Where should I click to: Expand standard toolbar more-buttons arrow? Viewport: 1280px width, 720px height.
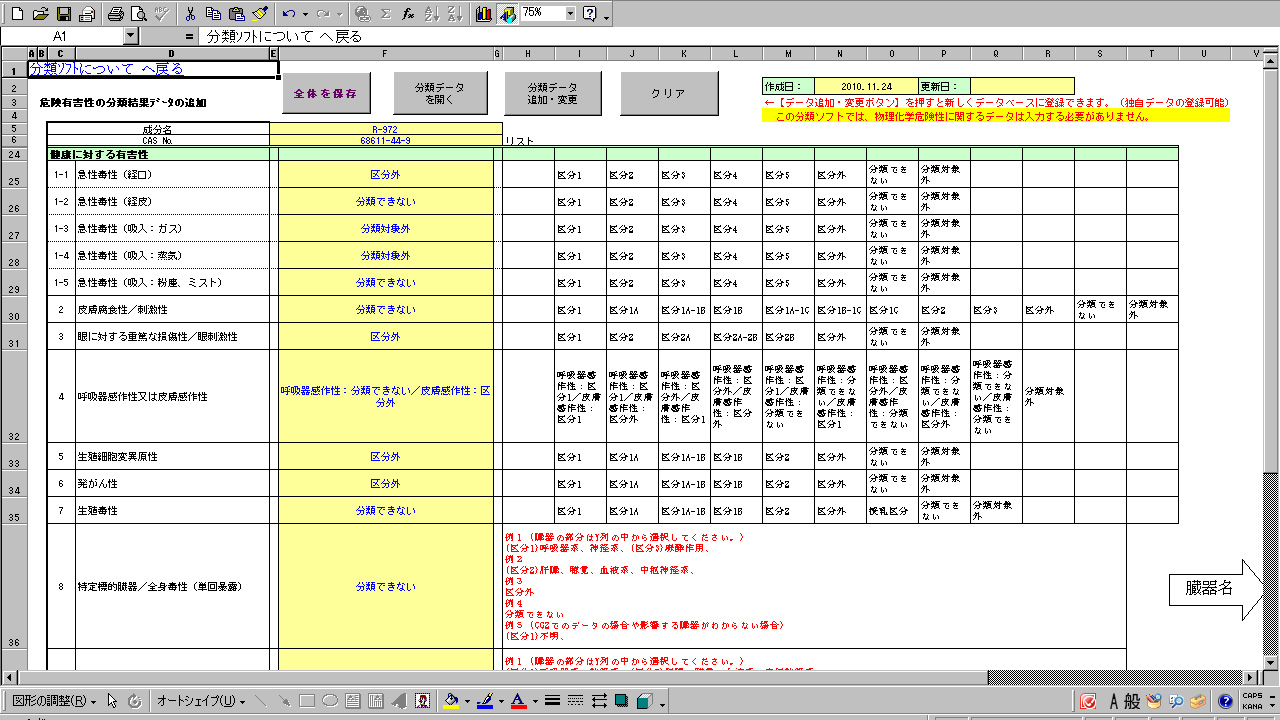(607, 17)
